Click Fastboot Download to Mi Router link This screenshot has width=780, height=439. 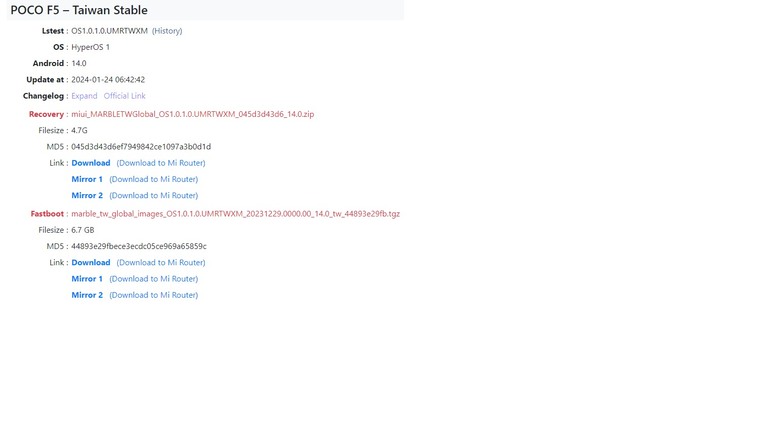(x=161, y=263)
